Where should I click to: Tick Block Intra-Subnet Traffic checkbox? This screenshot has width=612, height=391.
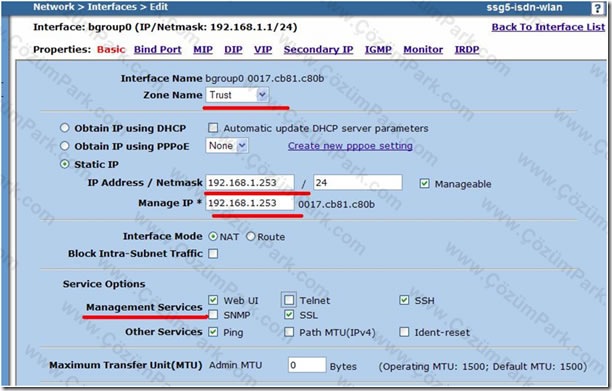coord(213,254)
